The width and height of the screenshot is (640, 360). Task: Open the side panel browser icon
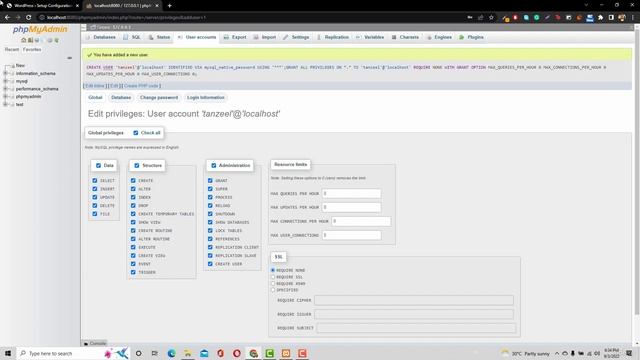pyautogui.click(x=611, y=18)
